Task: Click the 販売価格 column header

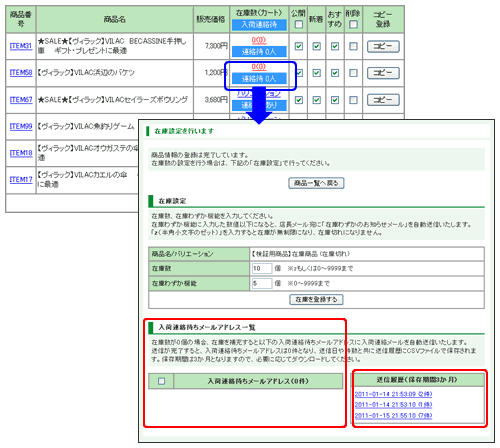Action: click(x=211, y=19)
